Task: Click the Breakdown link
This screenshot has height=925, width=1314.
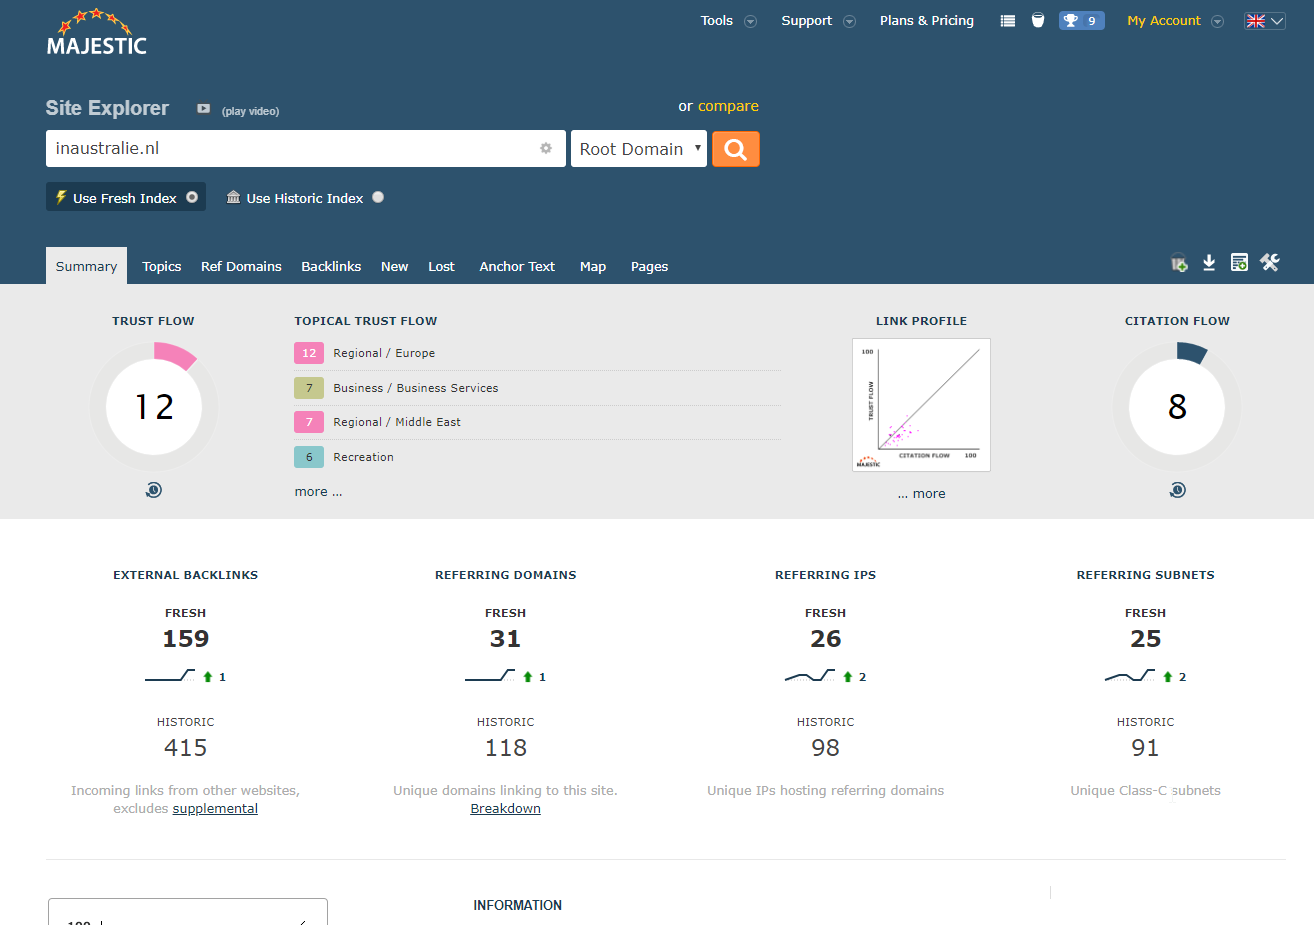Action: [506, 808]
